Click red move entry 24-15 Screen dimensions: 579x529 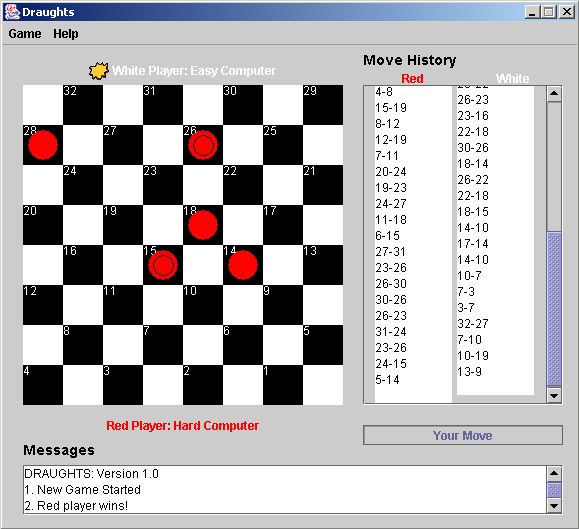pyautogui.click(x=391, y=364)
